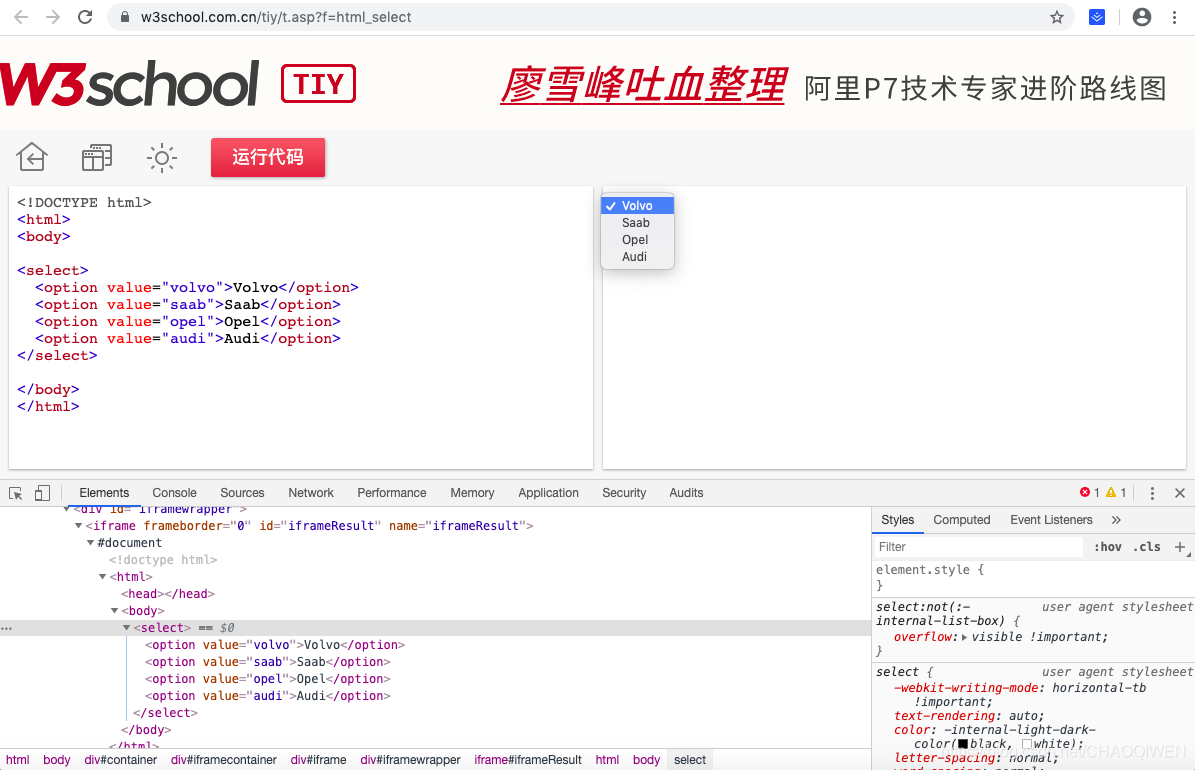
Task: Toggle the light/dark theme sun icon
Action: point(162,158)
